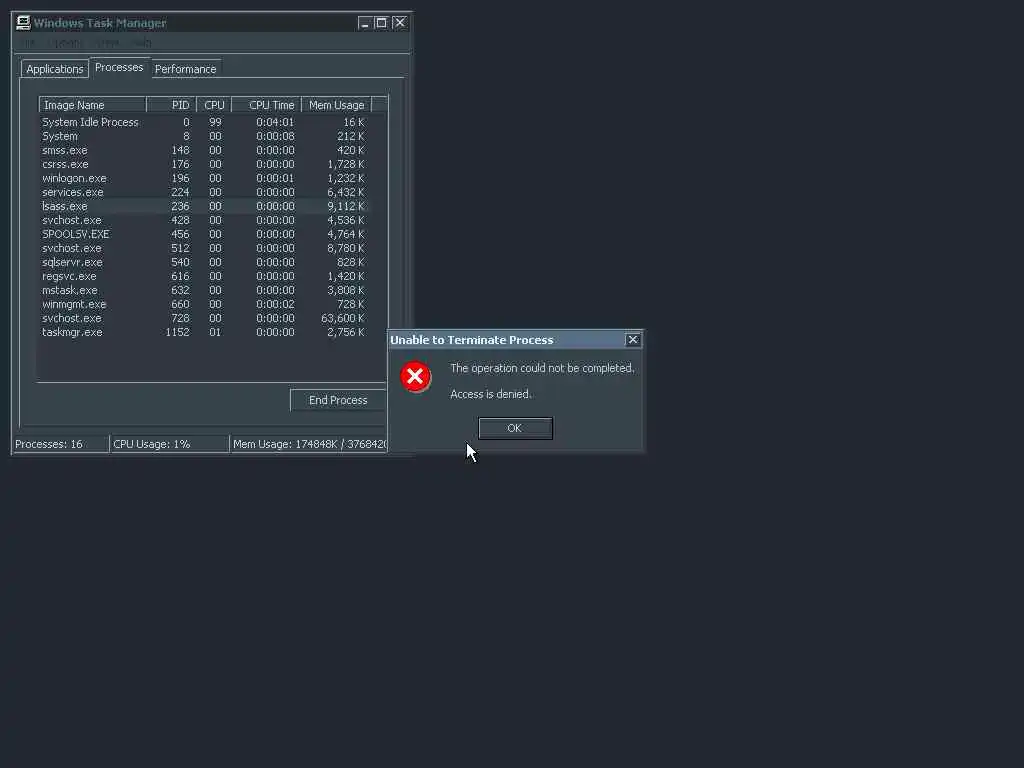Minimize the Windows Task Manager window
The height and width of the screenshot is (768, 1024).
click(364, 24)
